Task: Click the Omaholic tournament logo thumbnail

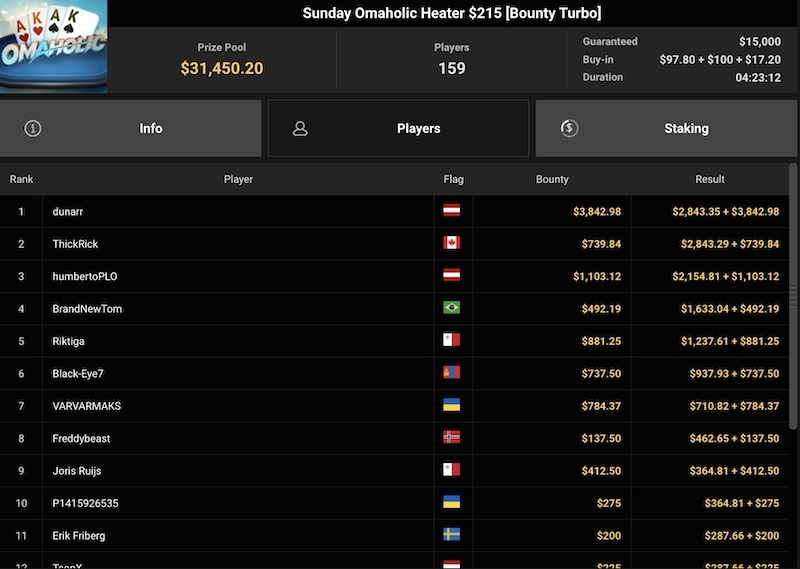Action: pos(54,47)
